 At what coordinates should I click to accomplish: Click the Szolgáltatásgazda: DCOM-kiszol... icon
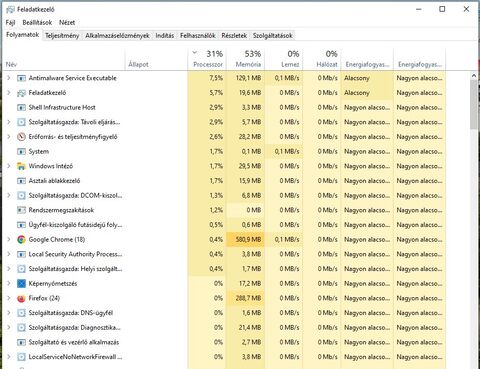pyautogui.click(x=21, y=196)
